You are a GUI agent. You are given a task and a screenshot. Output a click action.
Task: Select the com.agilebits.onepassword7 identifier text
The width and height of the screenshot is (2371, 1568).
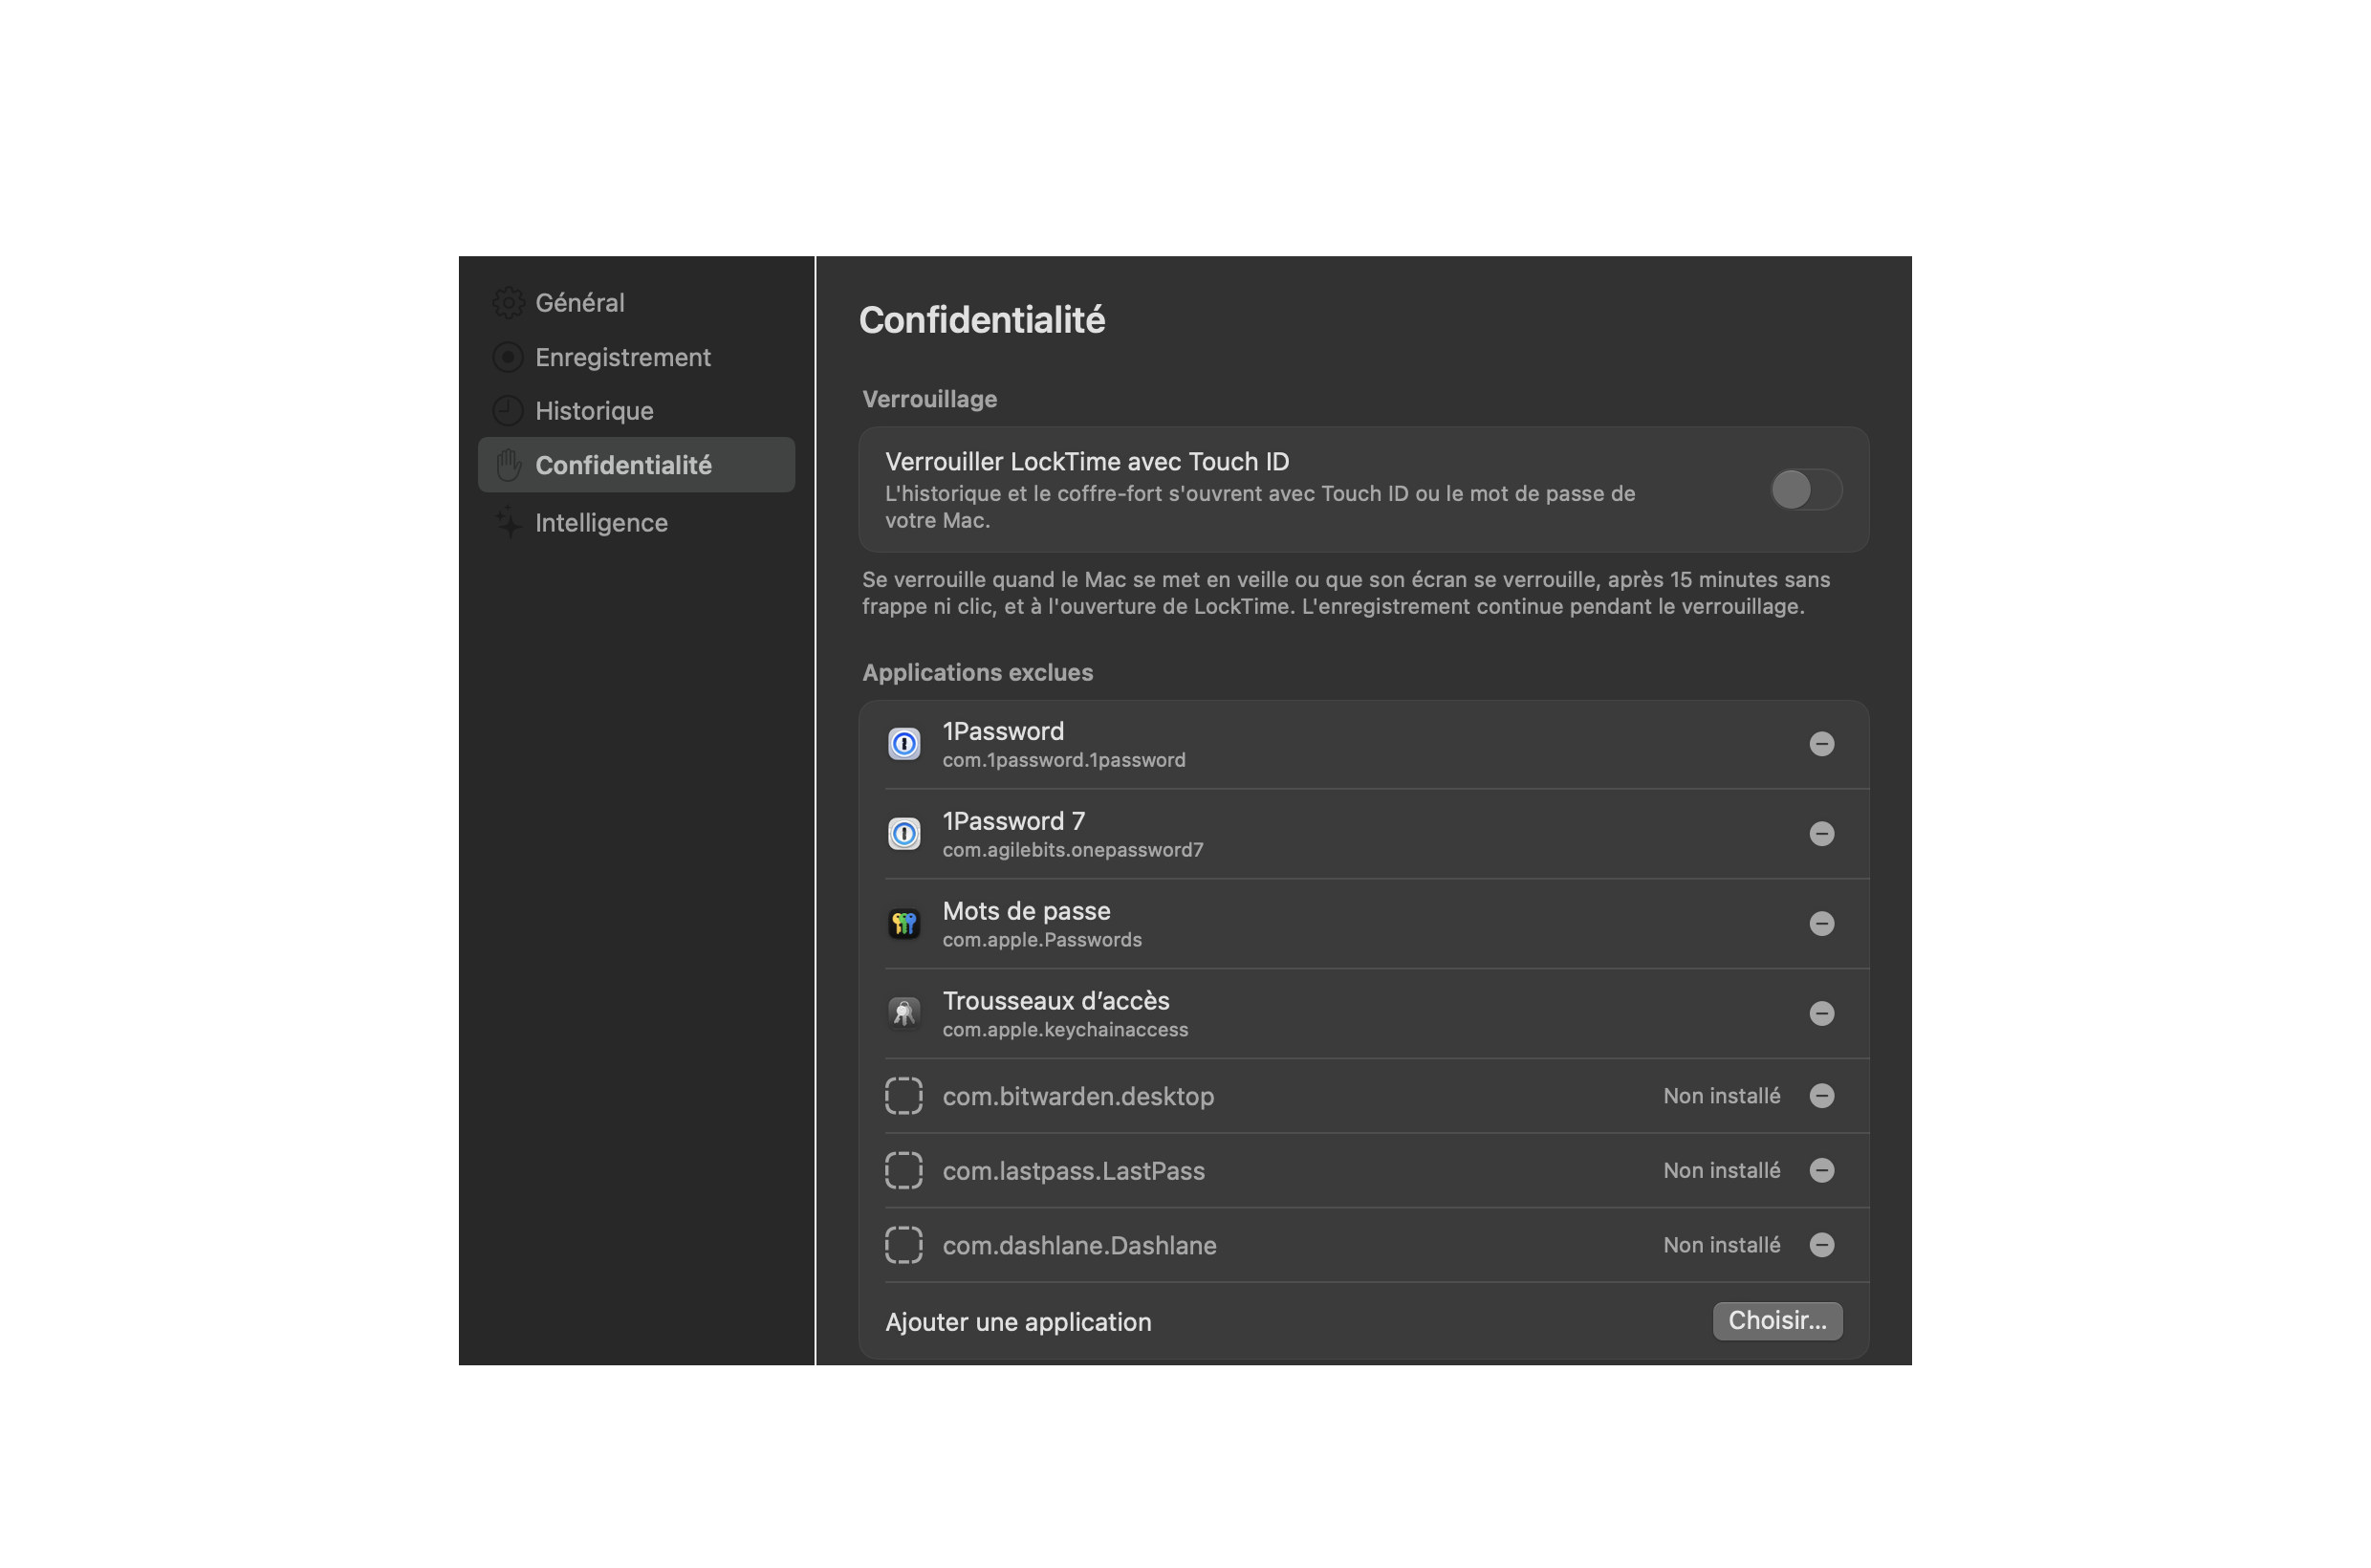click(x=1073, y=850)
